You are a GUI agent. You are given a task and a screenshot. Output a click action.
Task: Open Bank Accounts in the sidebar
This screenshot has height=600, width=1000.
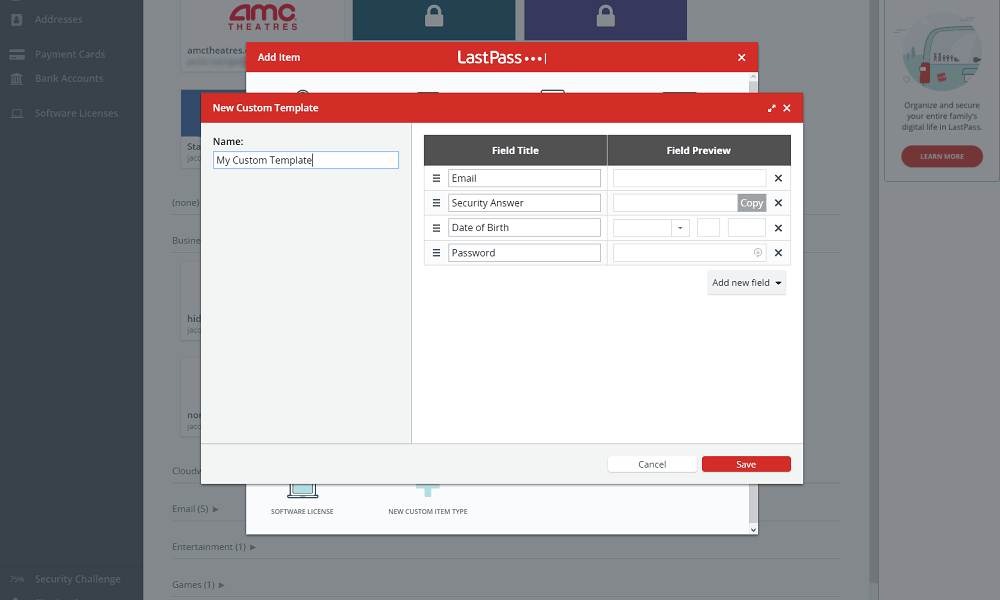point(69,78)
